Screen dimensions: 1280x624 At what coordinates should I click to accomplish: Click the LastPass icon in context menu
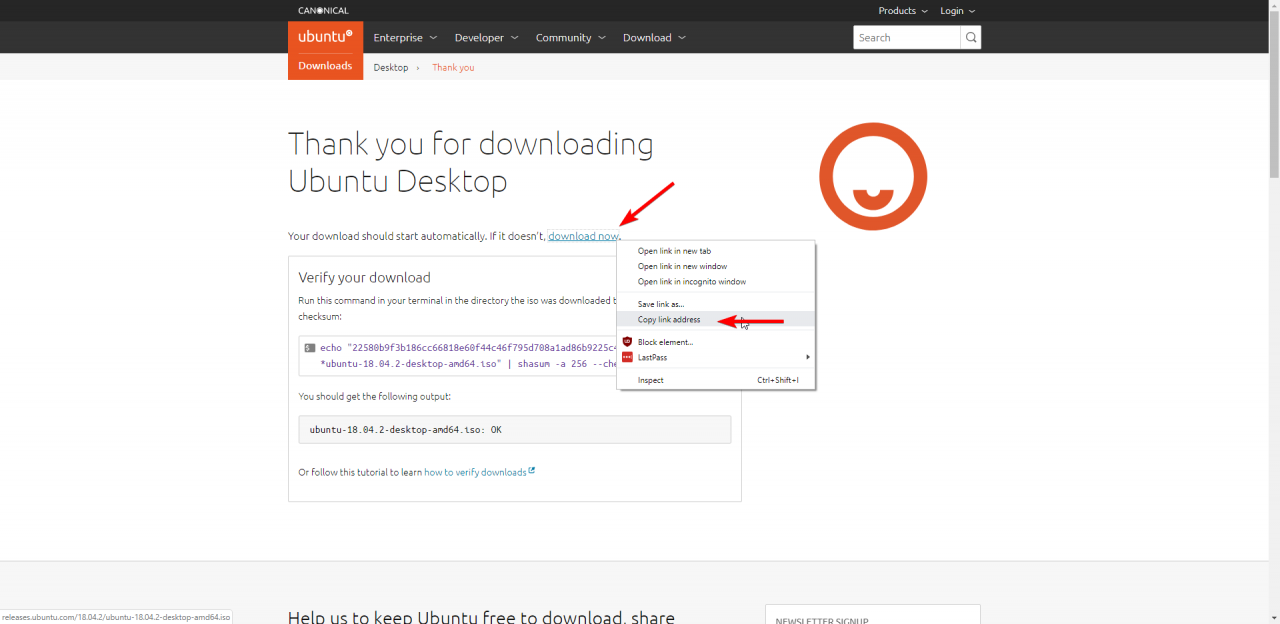627,357
